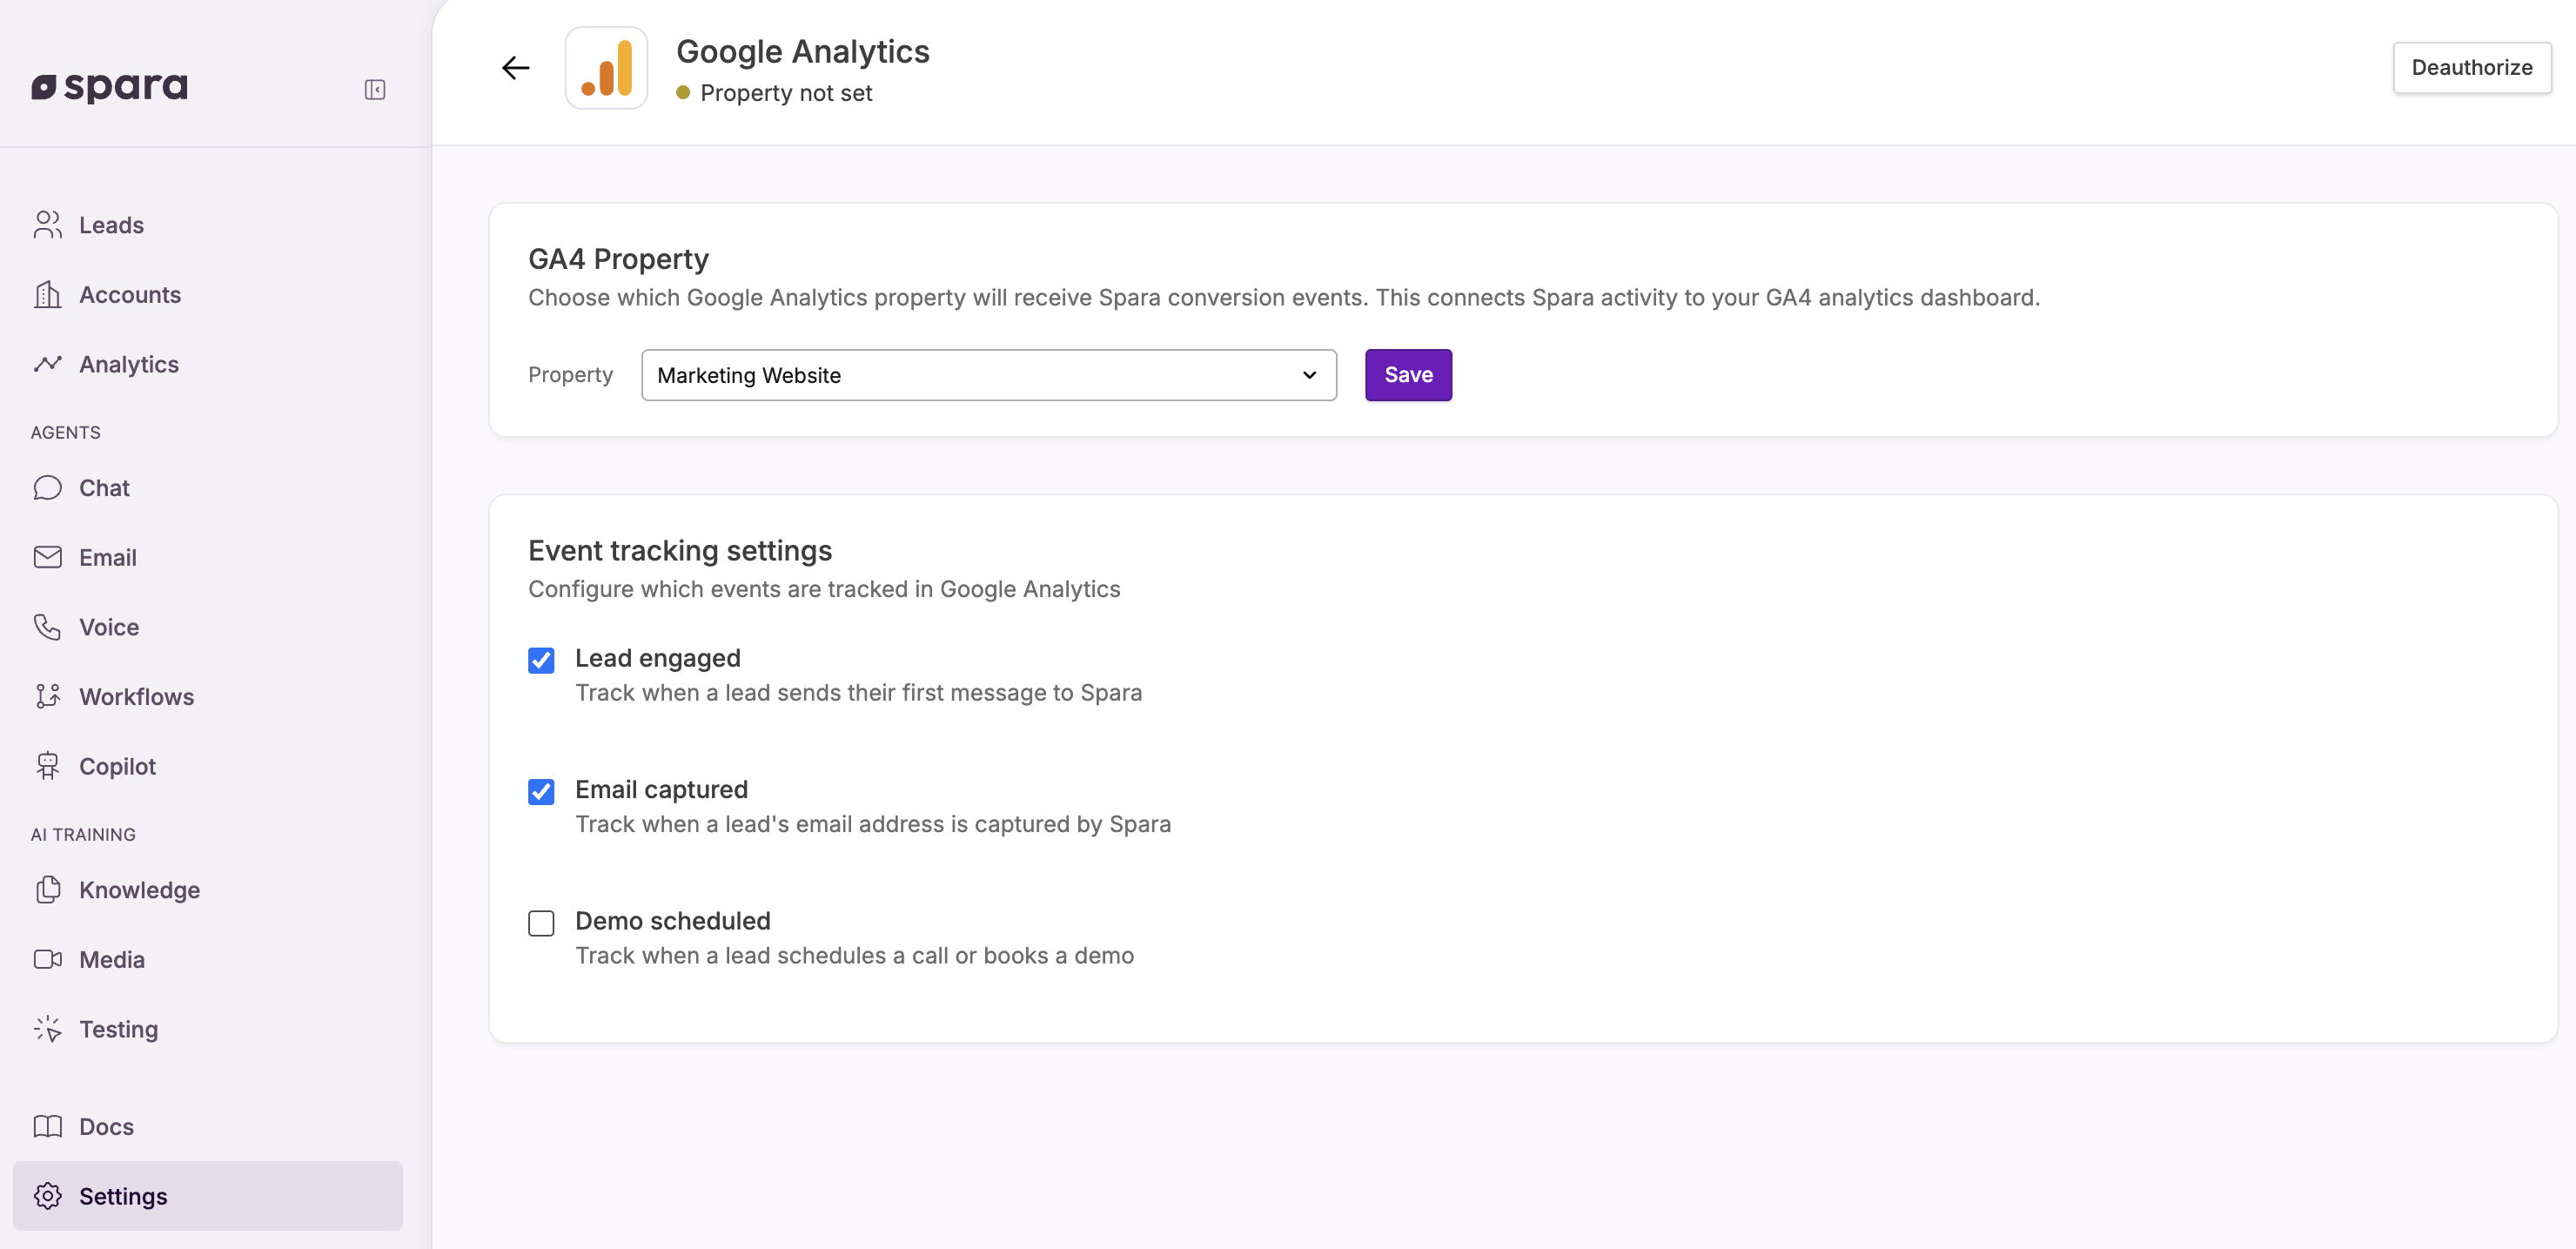Open Testing via the sparkle cursor icon
This screenshot has height=1249, width=2576.
point(47,1029)
